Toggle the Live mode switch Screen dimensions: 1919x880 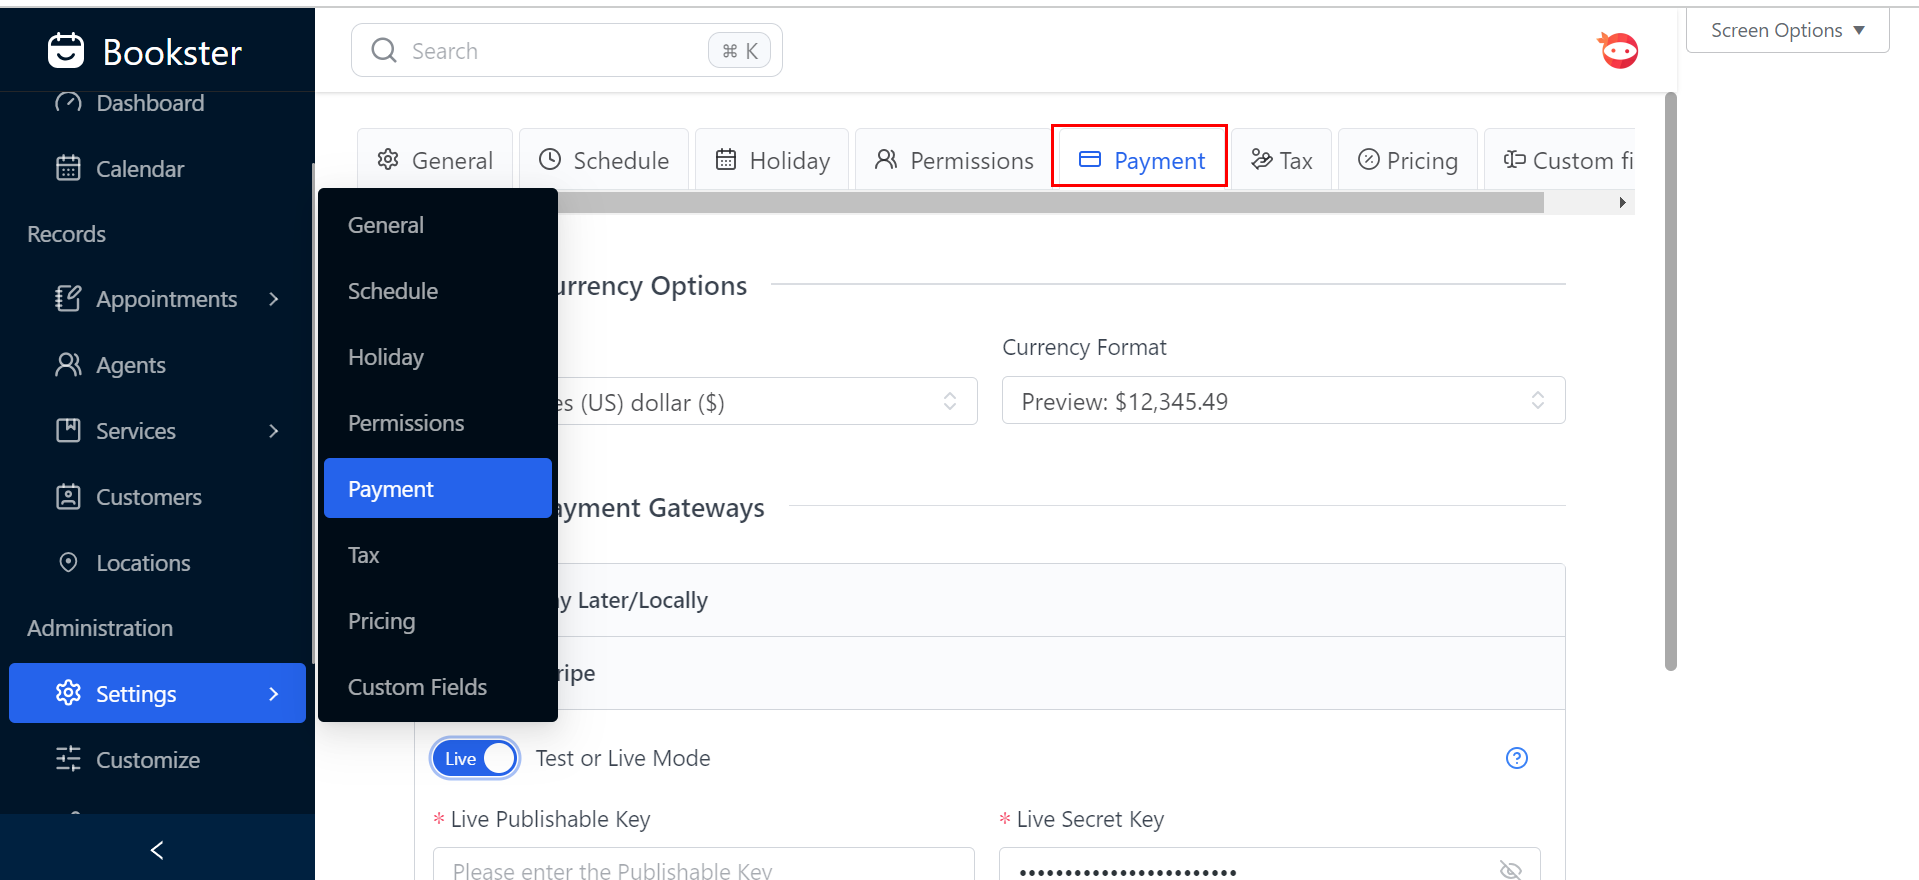click(475, 758)
